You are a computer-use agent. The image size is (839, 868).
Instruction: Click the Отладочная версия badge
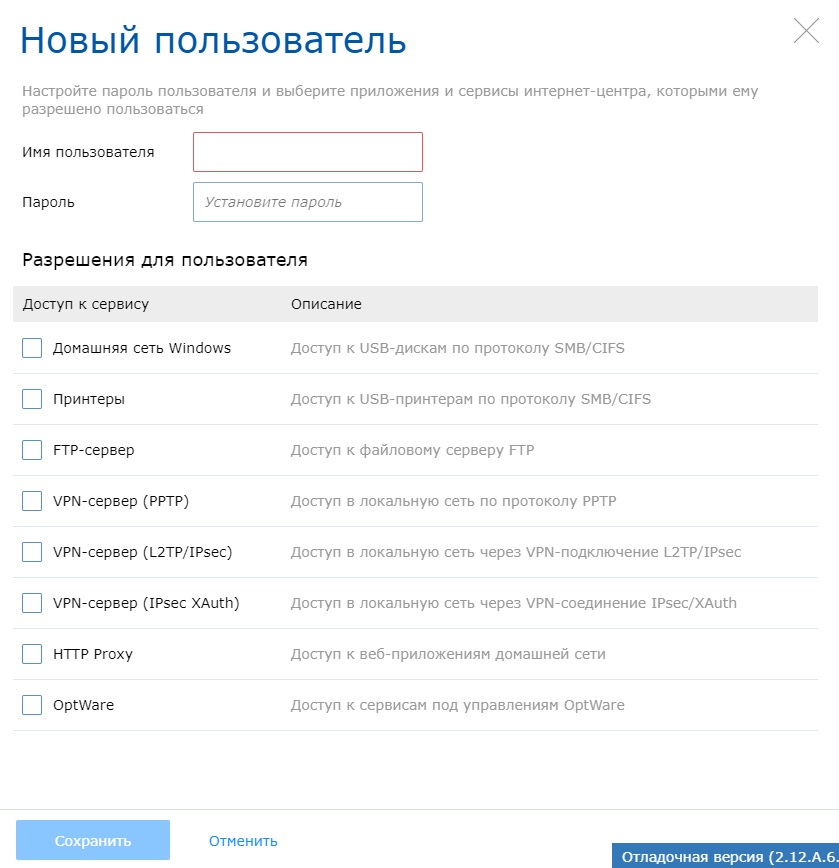tap(726, 856)
